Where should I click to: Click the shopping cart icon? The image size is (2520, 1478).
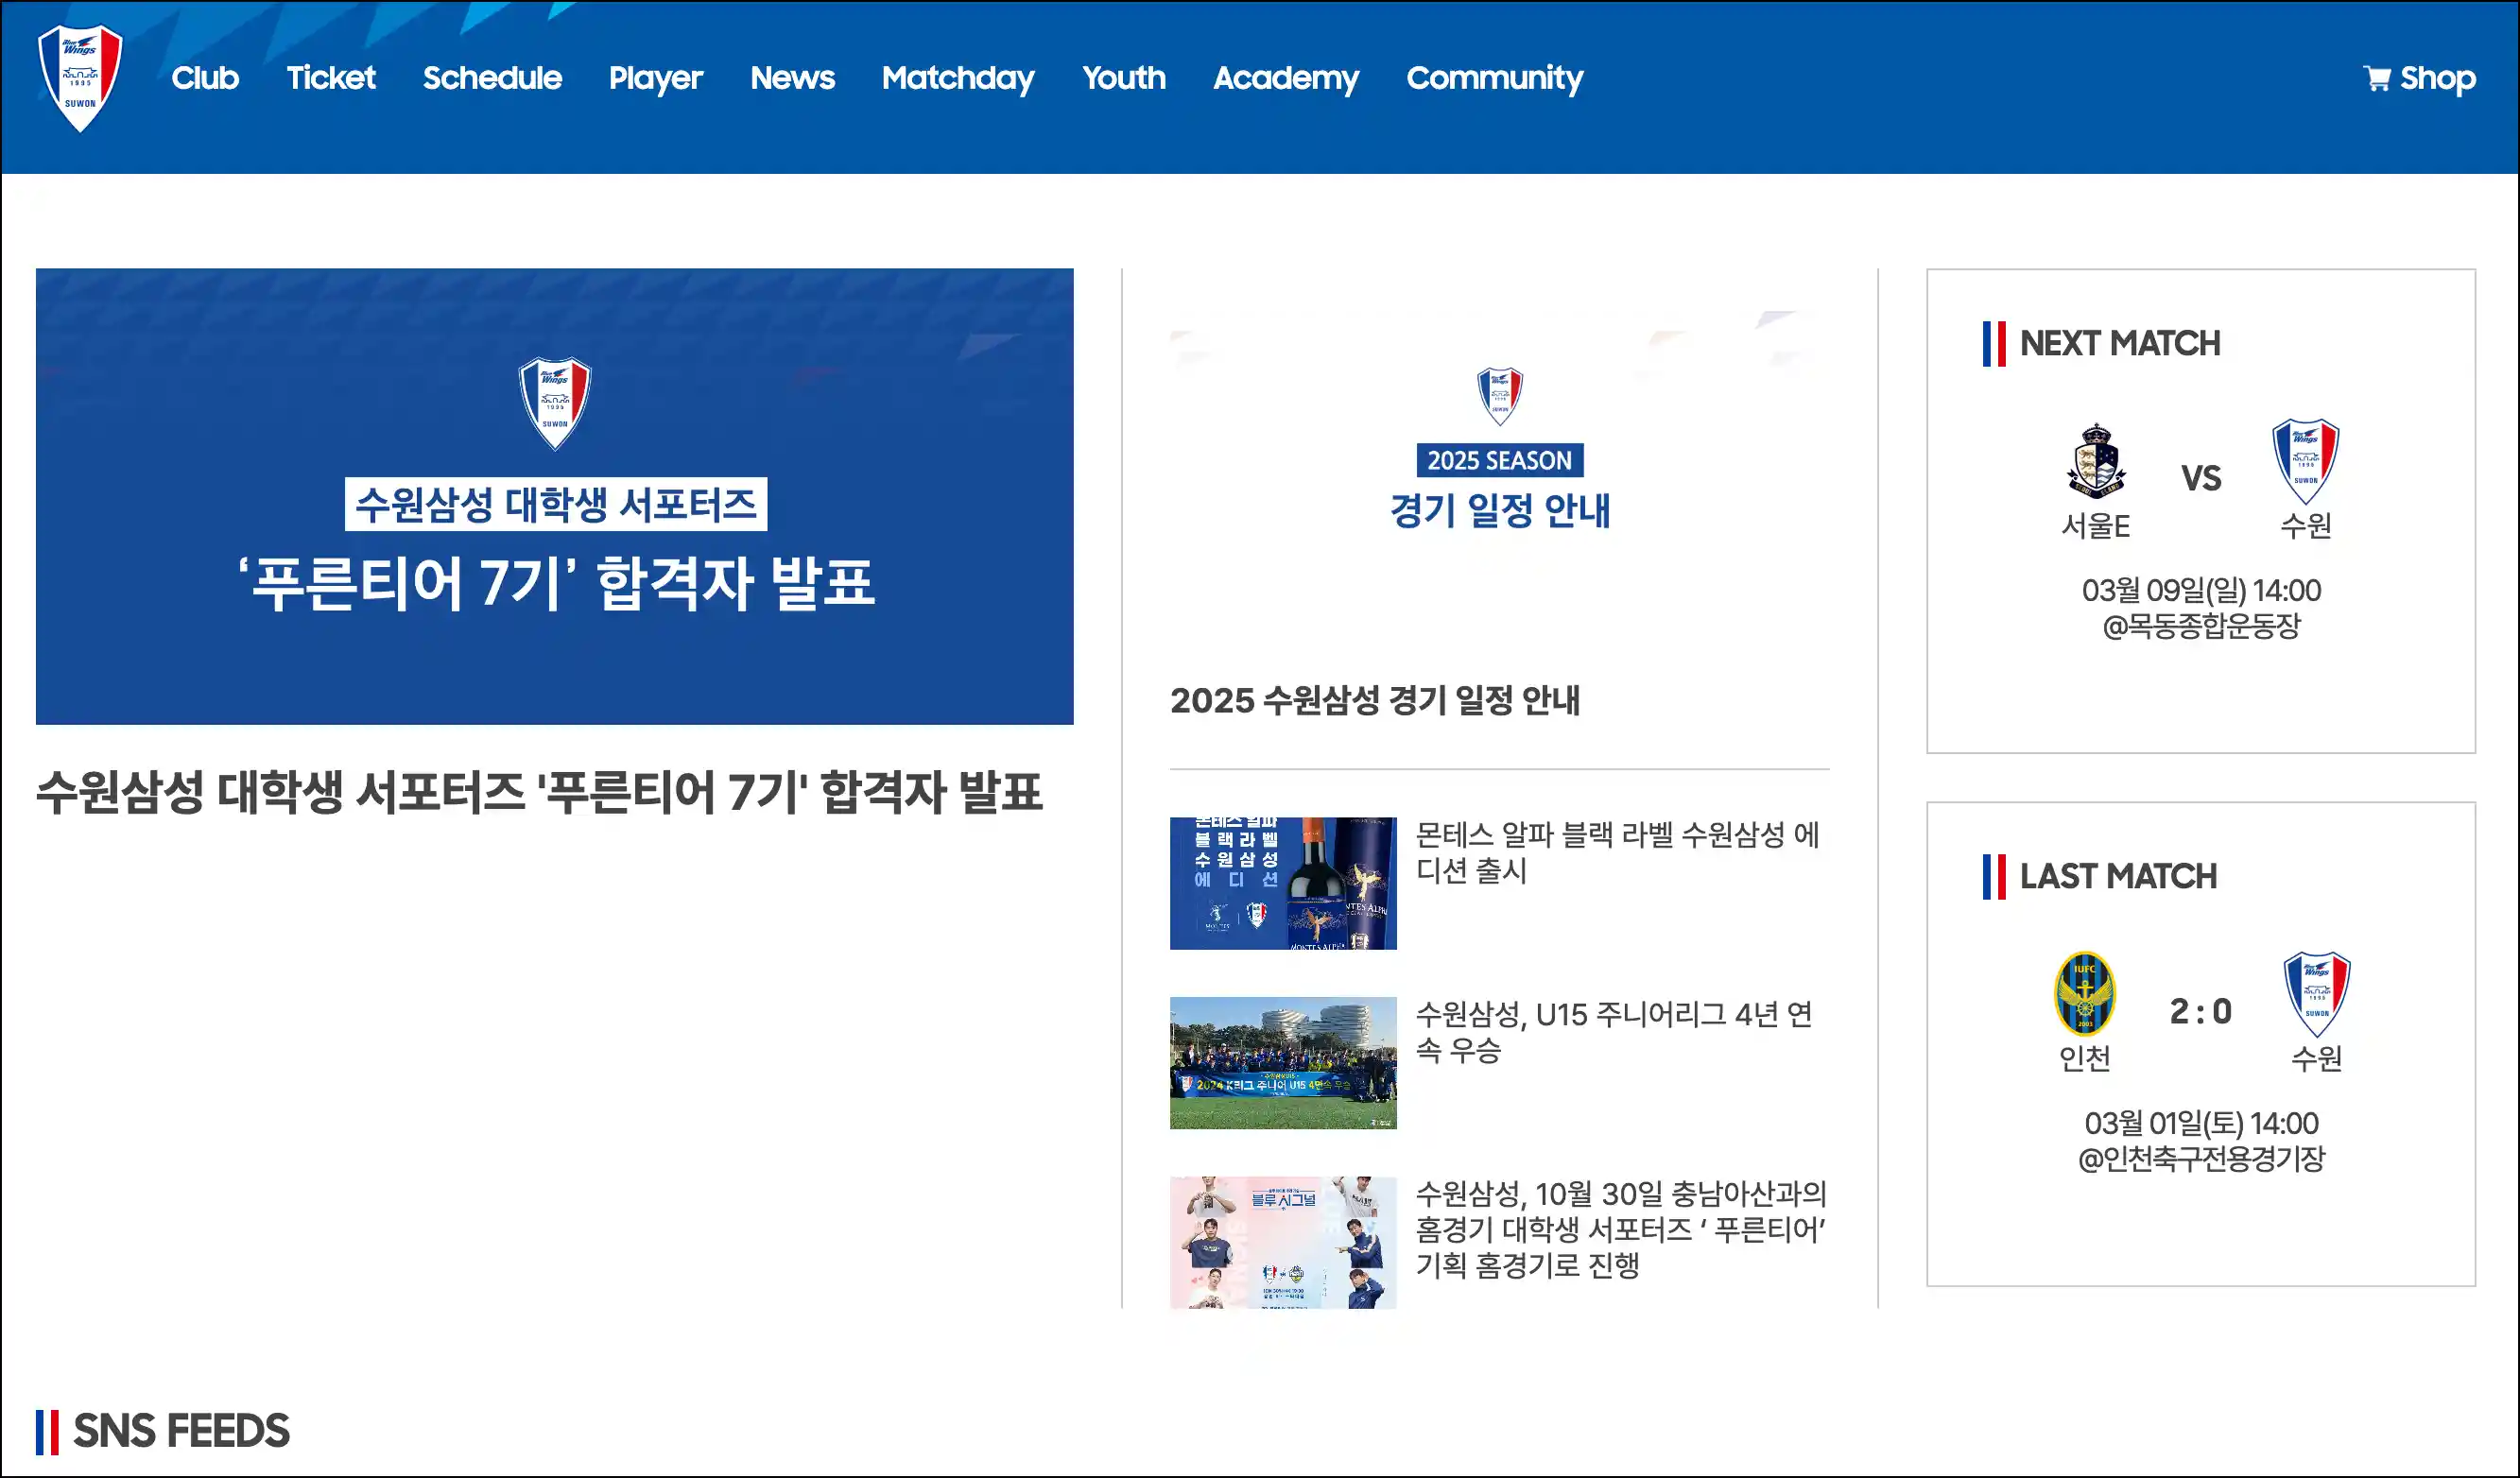coord(2377,78)
